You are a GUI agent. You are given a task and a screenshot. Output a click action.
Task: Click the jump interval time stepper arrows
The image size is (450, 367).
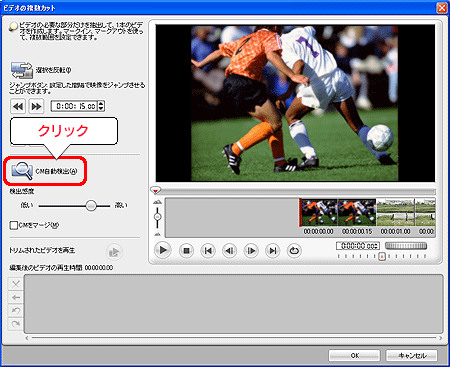tap(101, 106)
